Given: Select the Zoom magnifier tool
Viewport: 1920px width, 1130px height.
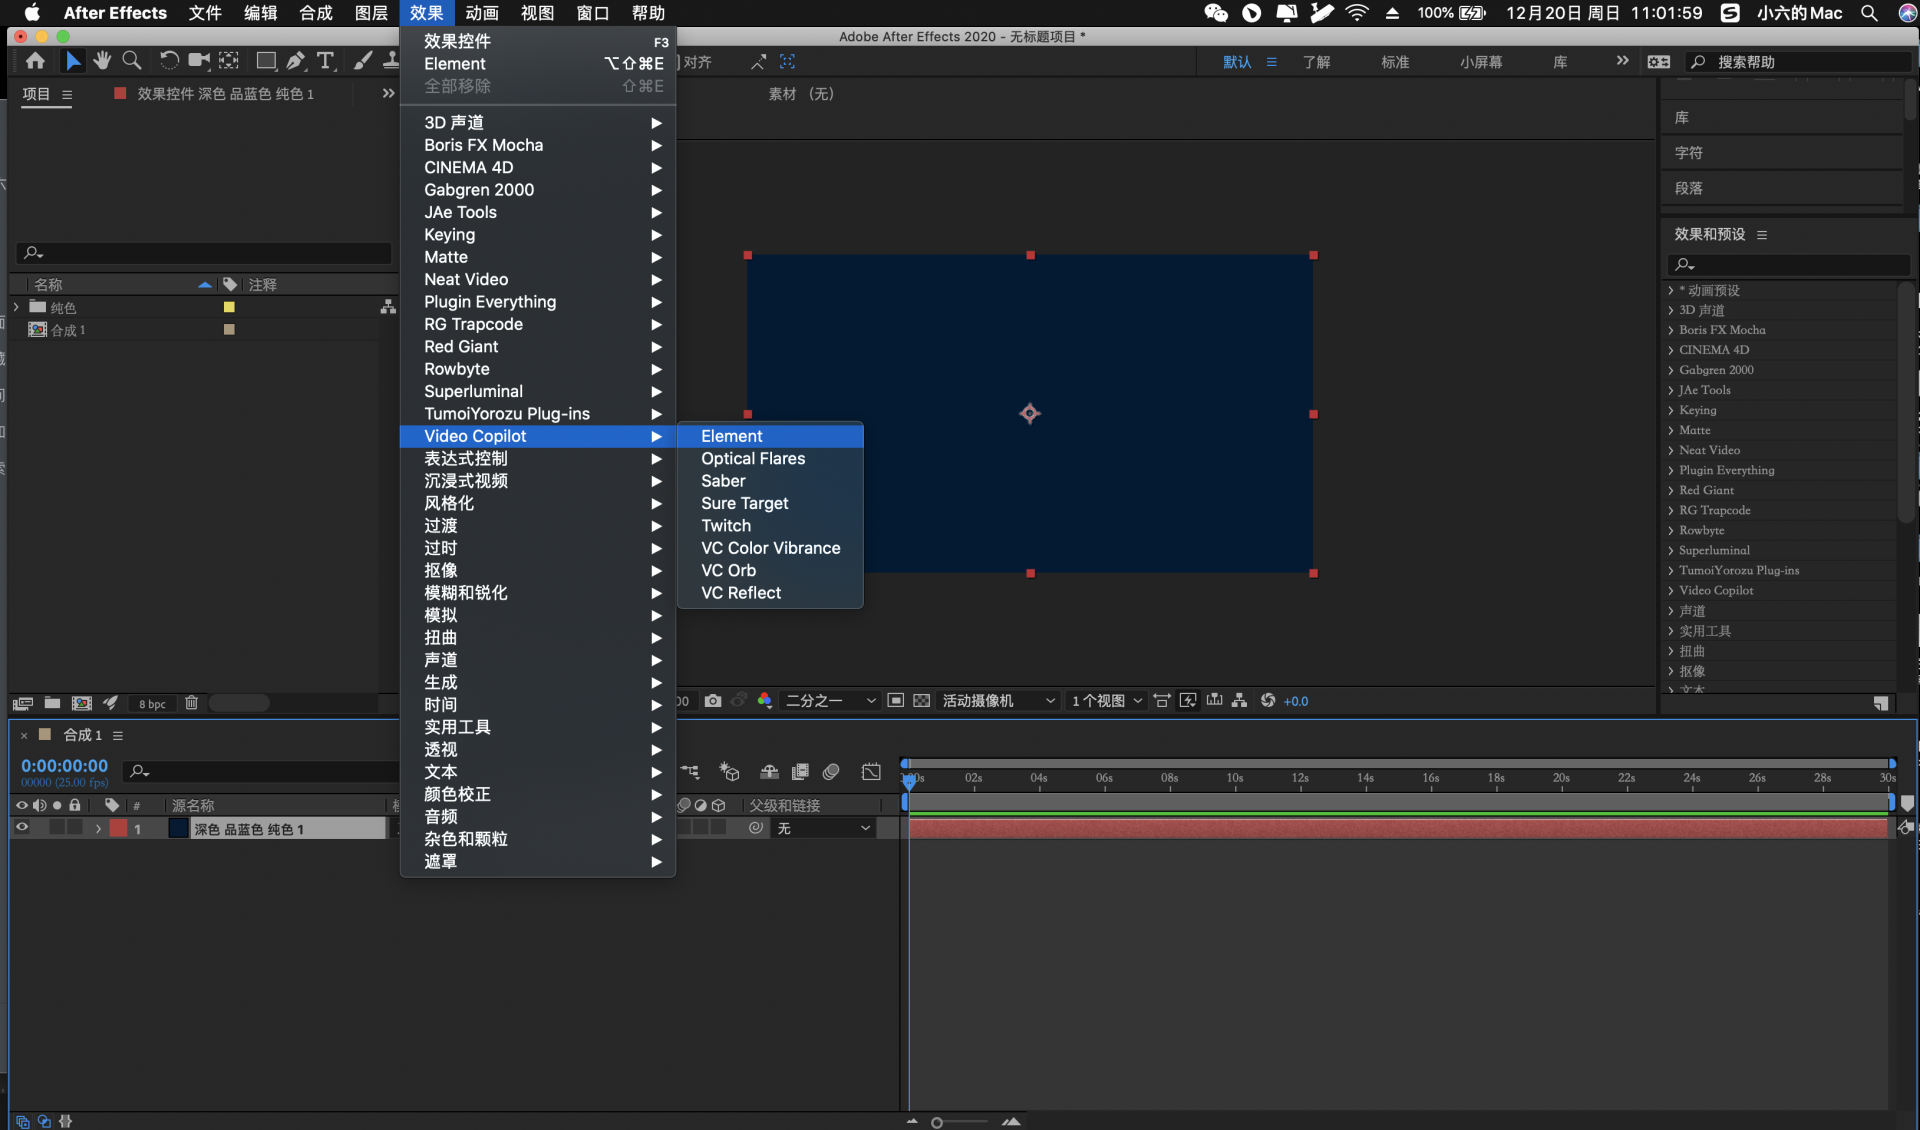Looking at the screenshot, I should [131, 61].
